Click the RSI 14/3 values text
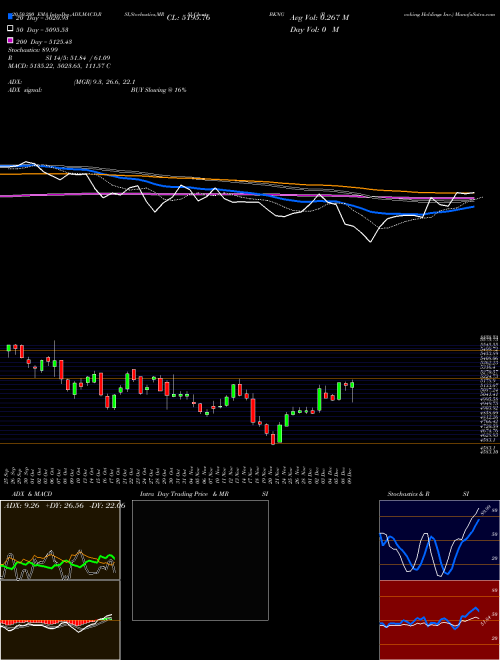Screen dimensions: 500x660 pos(78,58)
